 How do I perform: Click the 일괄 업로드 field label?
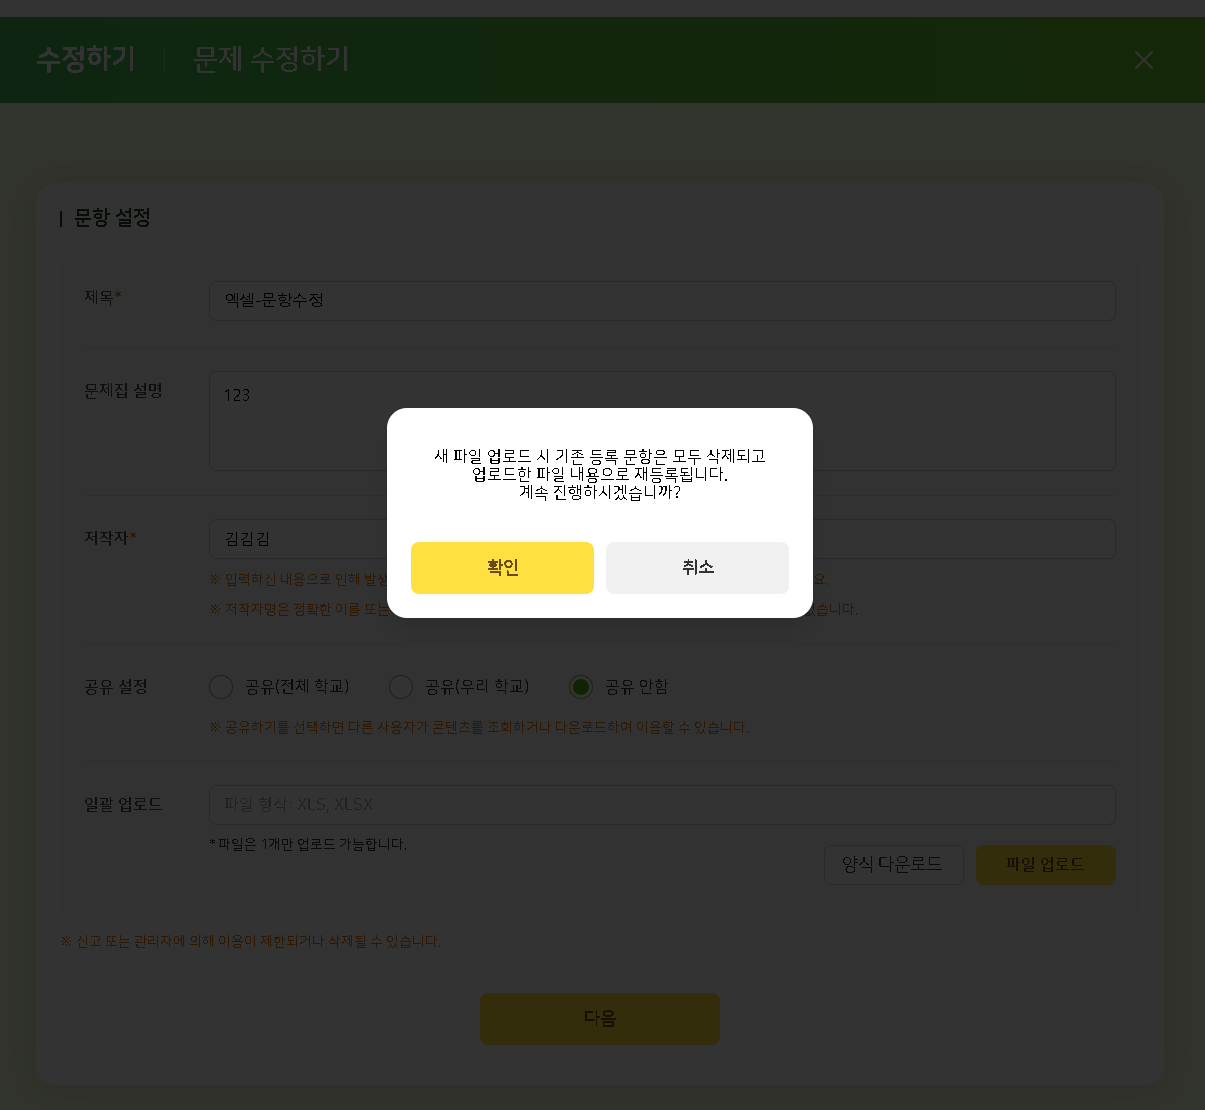123,805
